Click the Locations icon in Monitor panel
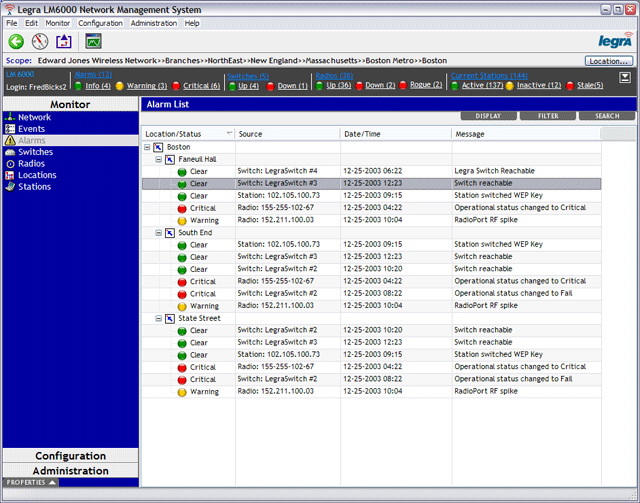This screenshot has width=640, height=503. 10,175
